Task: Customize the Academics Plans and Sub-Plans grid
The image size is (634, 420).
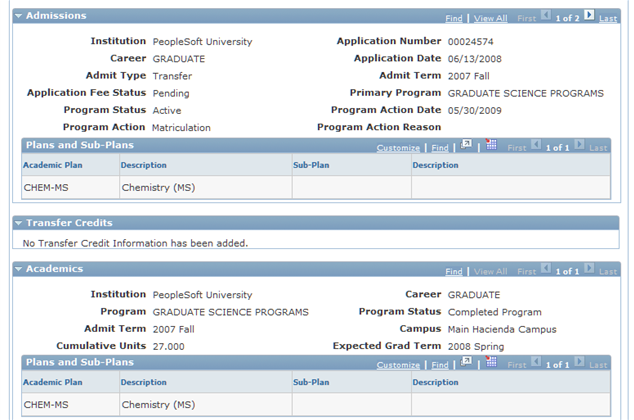Action: pyautogui.click(x=398, y=365)
